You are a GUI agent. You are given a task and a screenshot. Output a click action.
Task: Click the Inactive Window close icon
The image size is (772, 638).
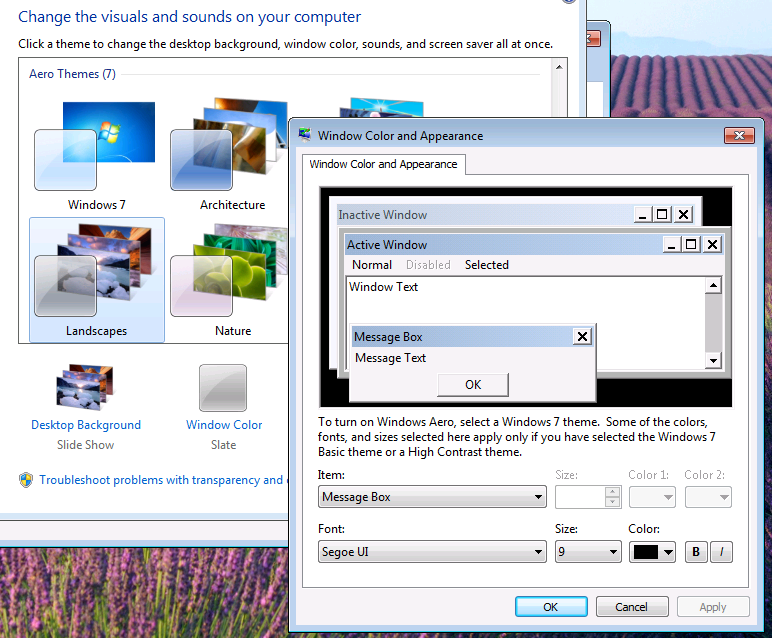tap(683, 215)
